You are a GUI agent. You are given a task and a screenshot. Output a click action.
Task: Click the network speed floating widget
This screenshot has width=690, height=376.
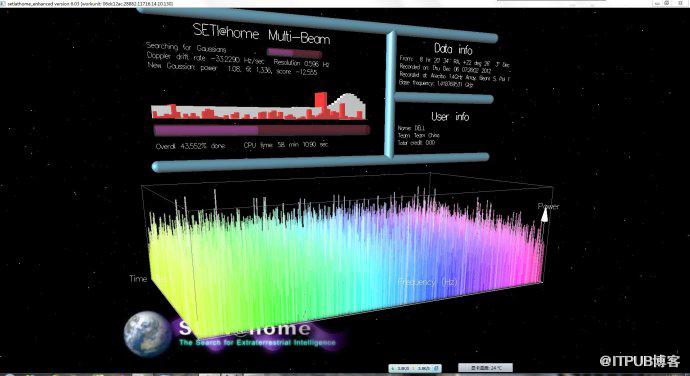point(415,368)
